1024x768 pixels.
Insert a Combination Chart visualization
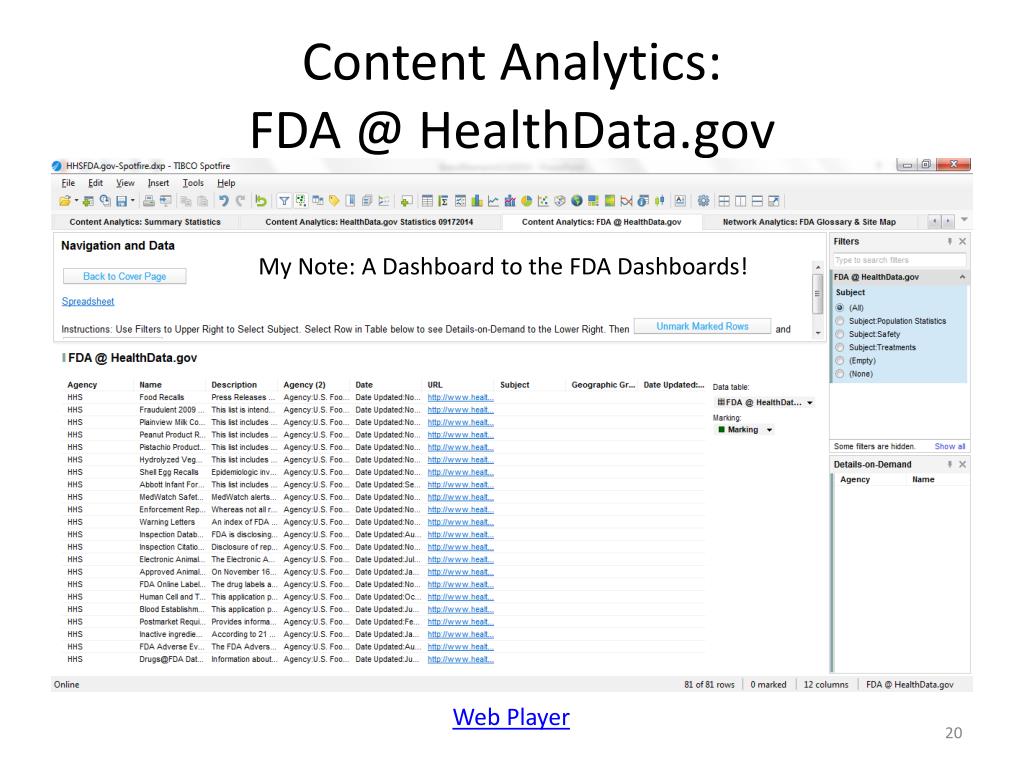pyautogui.click(x=510, y=201)
